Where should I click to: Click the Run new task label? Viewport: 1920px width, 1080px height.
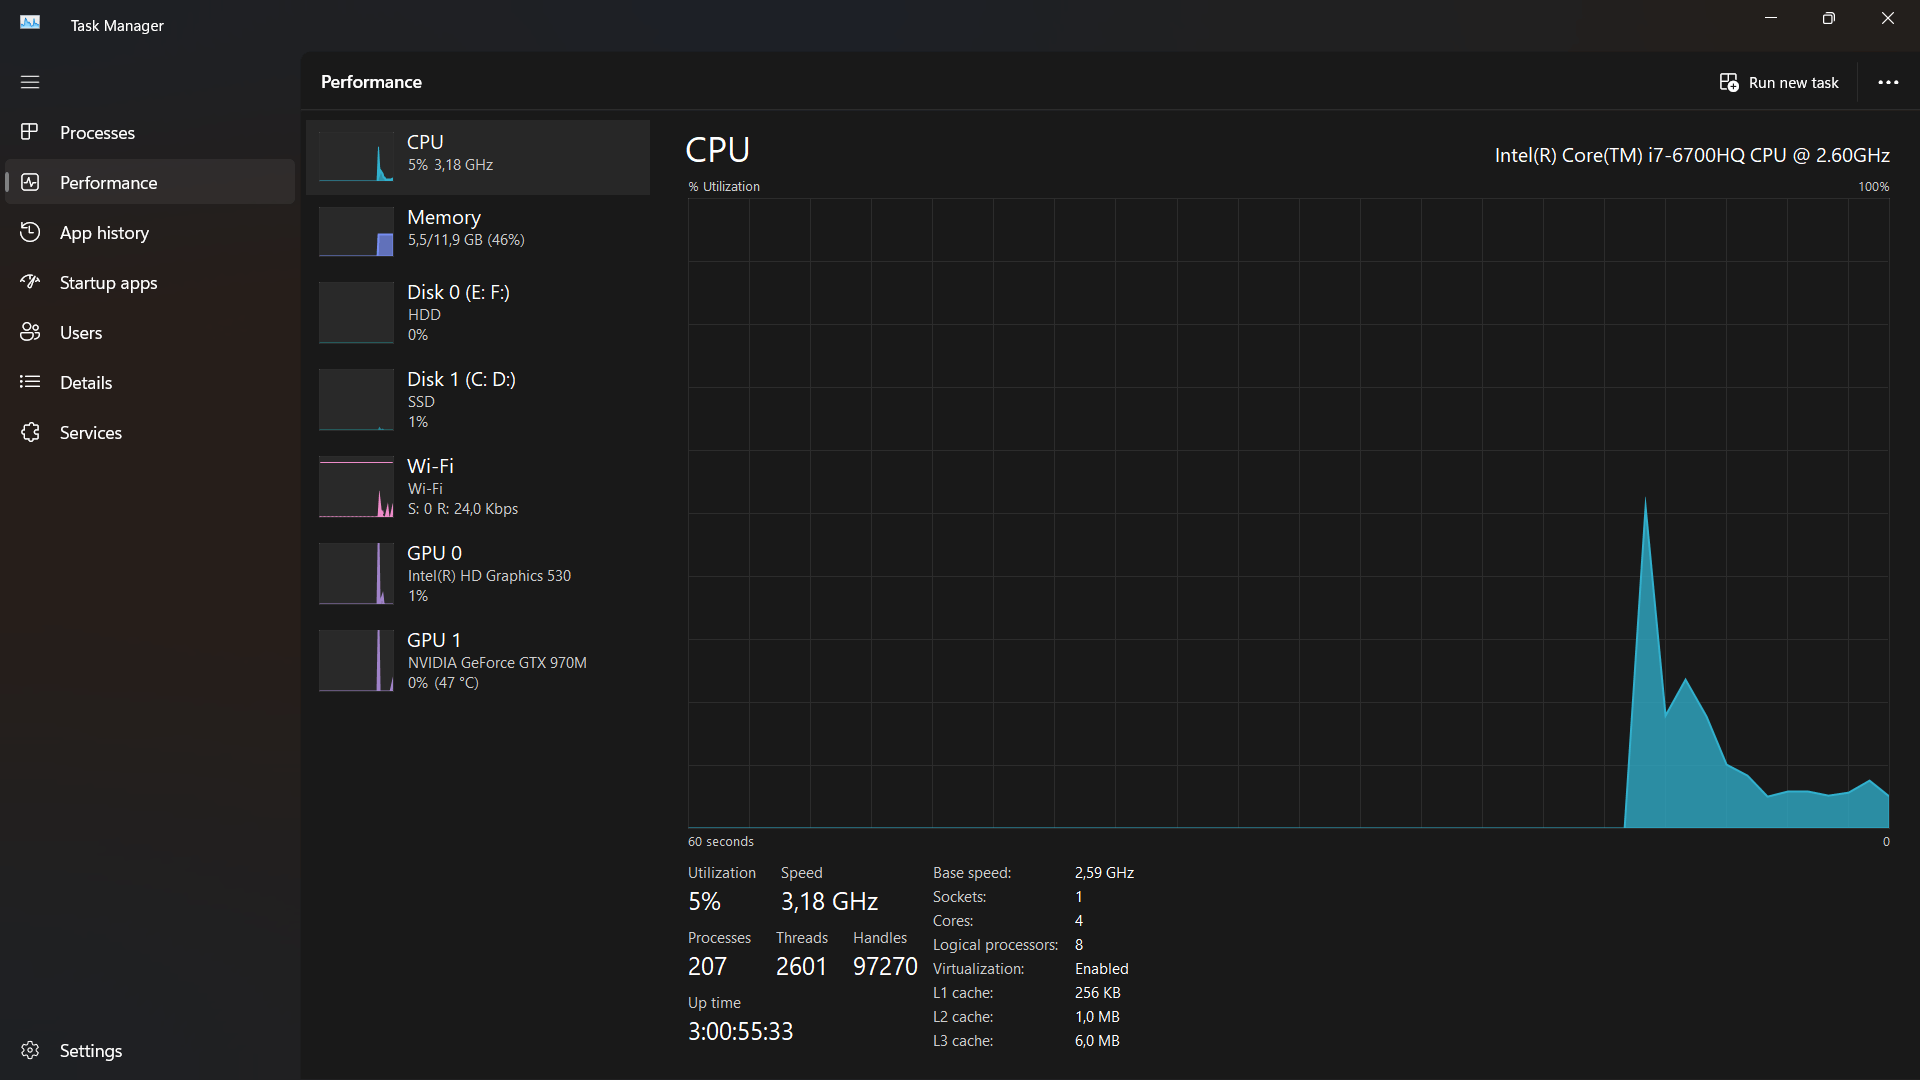click(1794, 83)
